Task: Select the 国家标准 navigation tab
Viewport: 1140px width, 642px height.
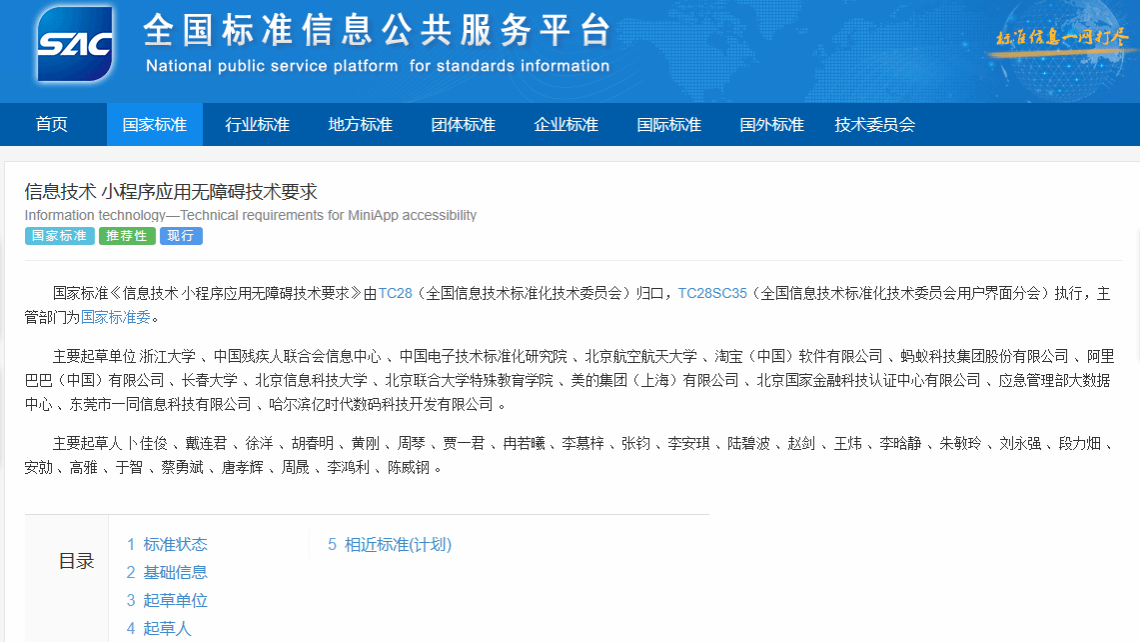Action: coord(155,125)
